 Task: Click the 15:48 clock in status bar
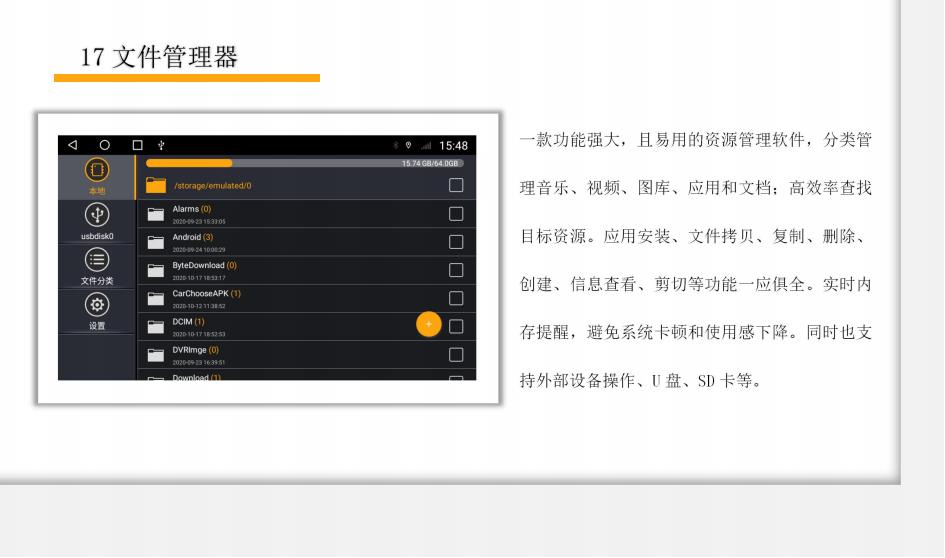453,146
